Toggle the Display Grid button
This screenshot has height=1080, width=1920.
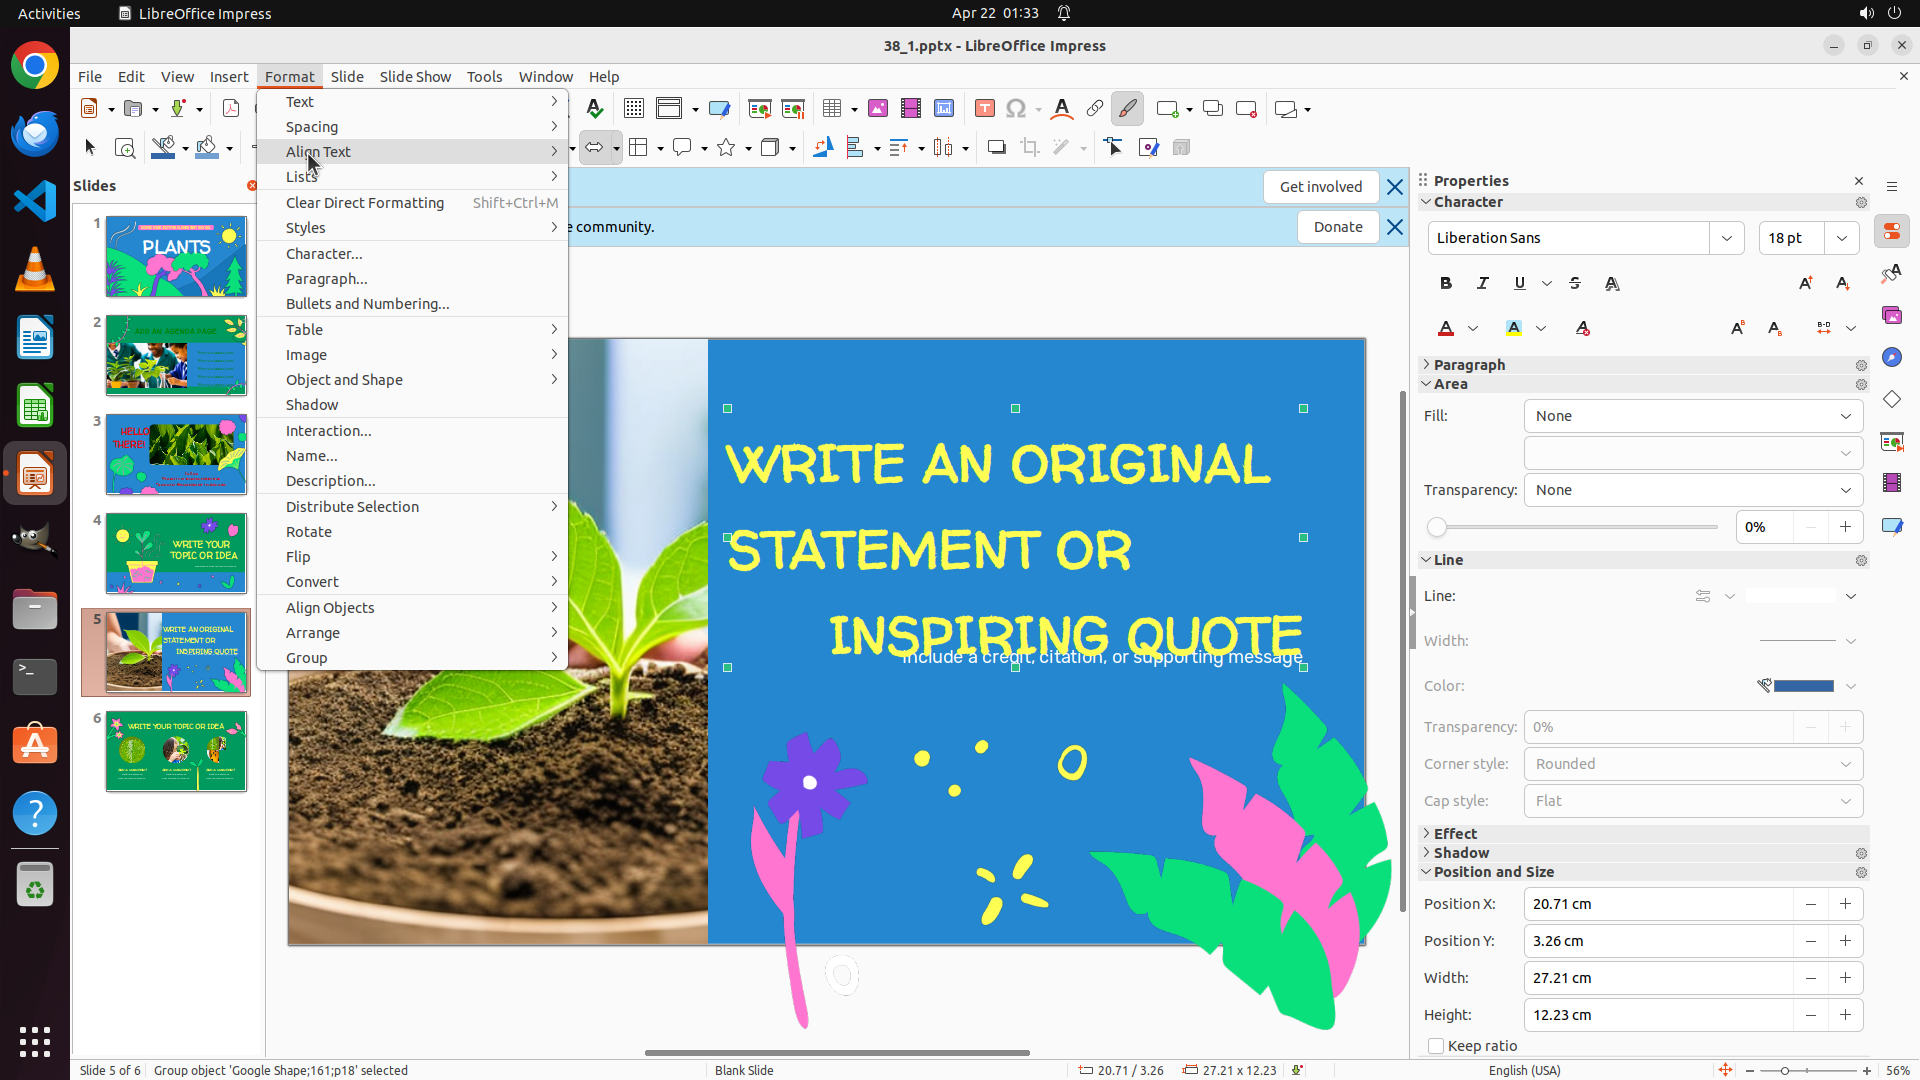(633, 109)
